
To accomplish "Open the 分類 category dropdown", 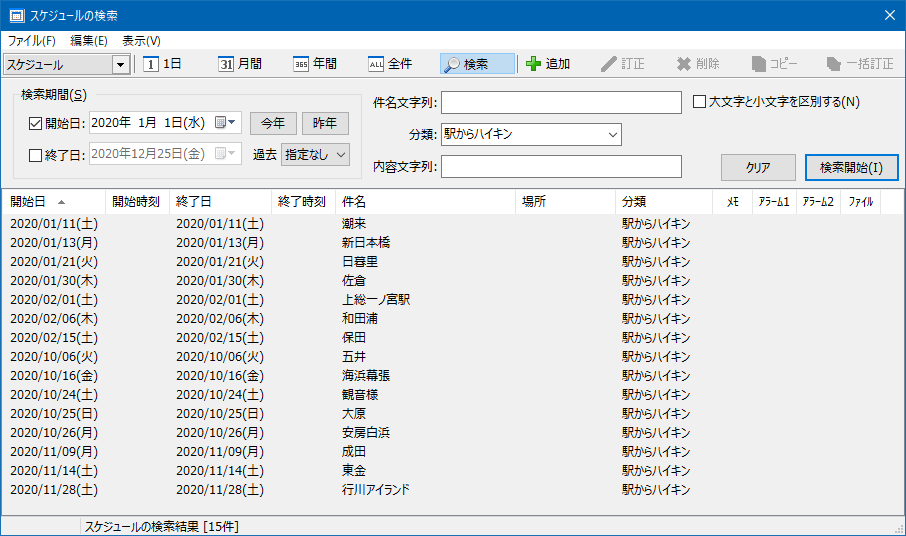I will [x=612, y=134].
